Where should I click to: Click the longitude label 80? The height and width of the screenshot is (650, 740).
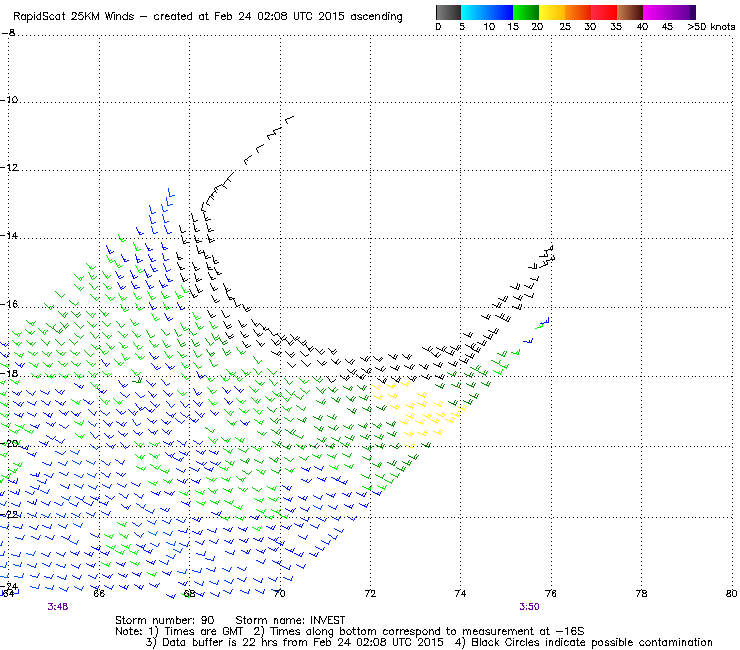pyautogui.click(x=732, y=593)
